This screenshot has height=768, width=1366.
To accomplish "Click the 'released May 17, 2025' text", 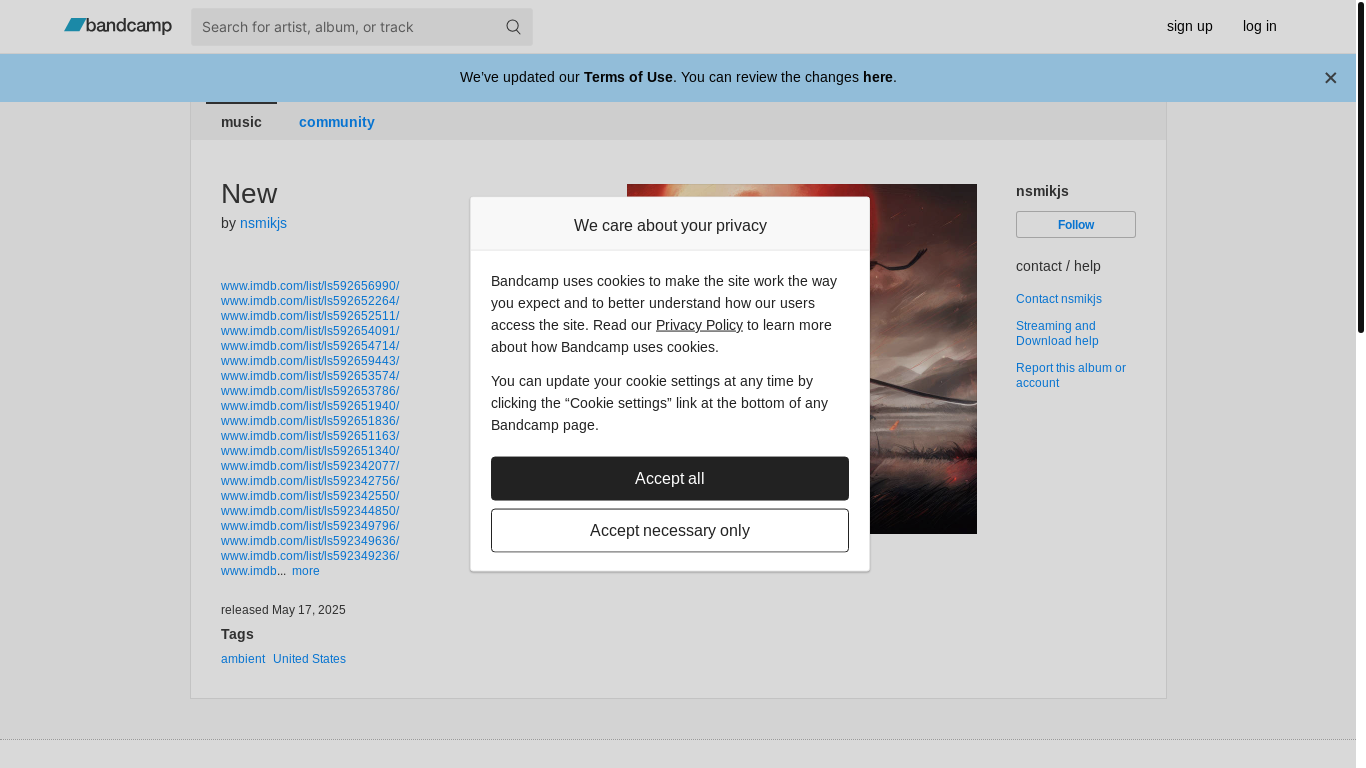I will 283,610.
